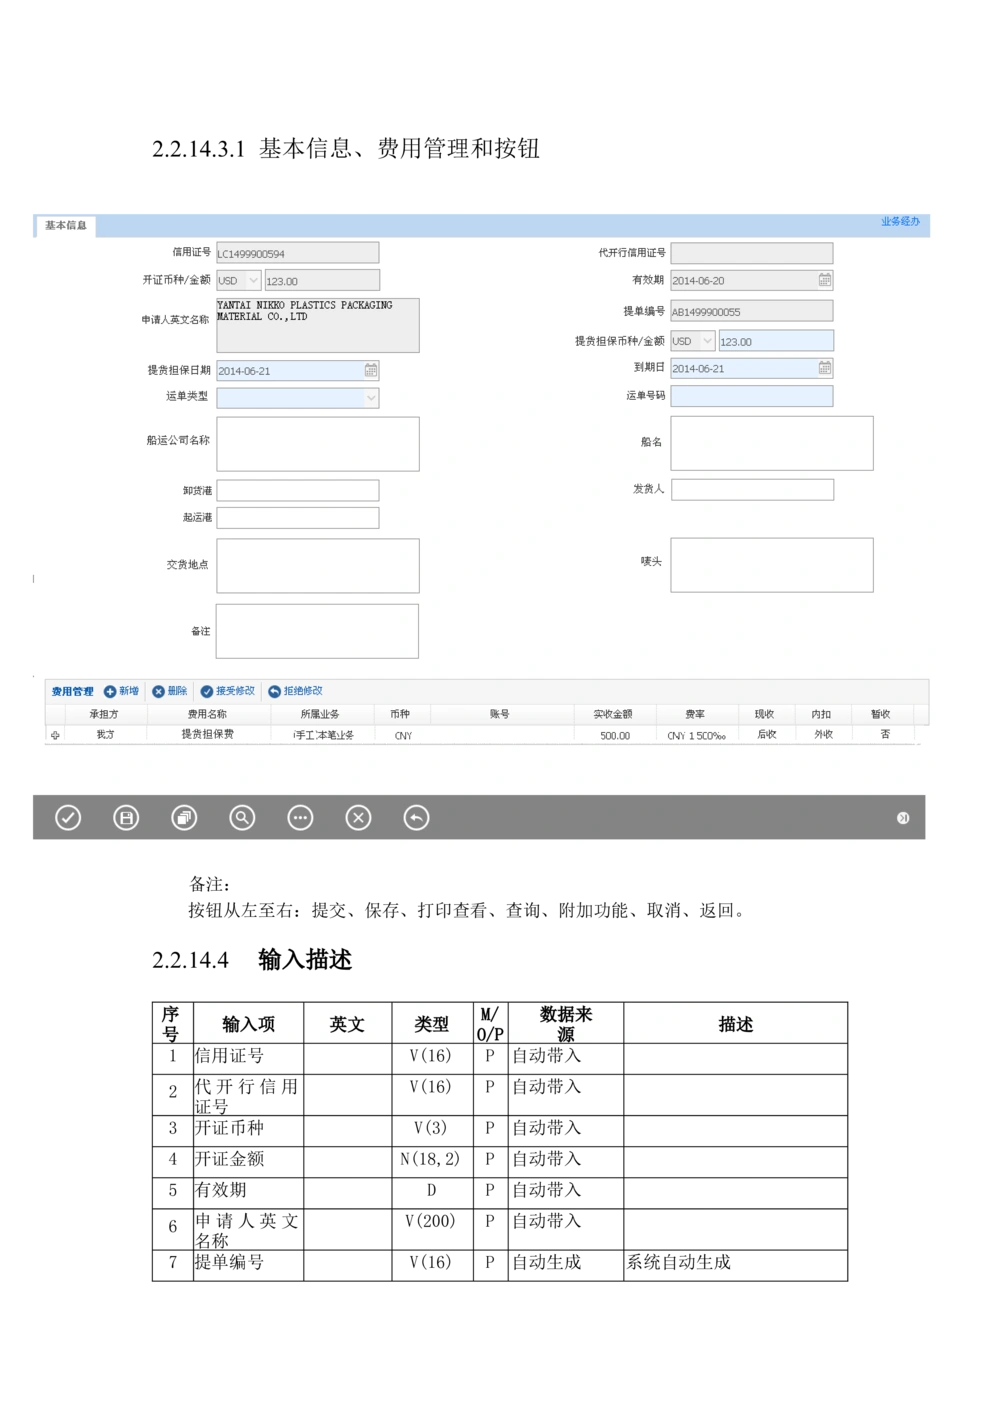Open search using the magnifier icon
The image size is (1000, 1415).
click(x=242, y=817)
